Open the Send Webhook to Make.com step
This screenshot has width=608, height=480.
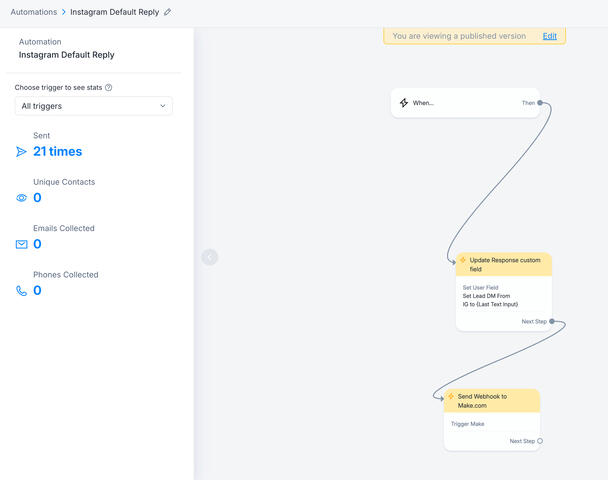tap(492, 420)
